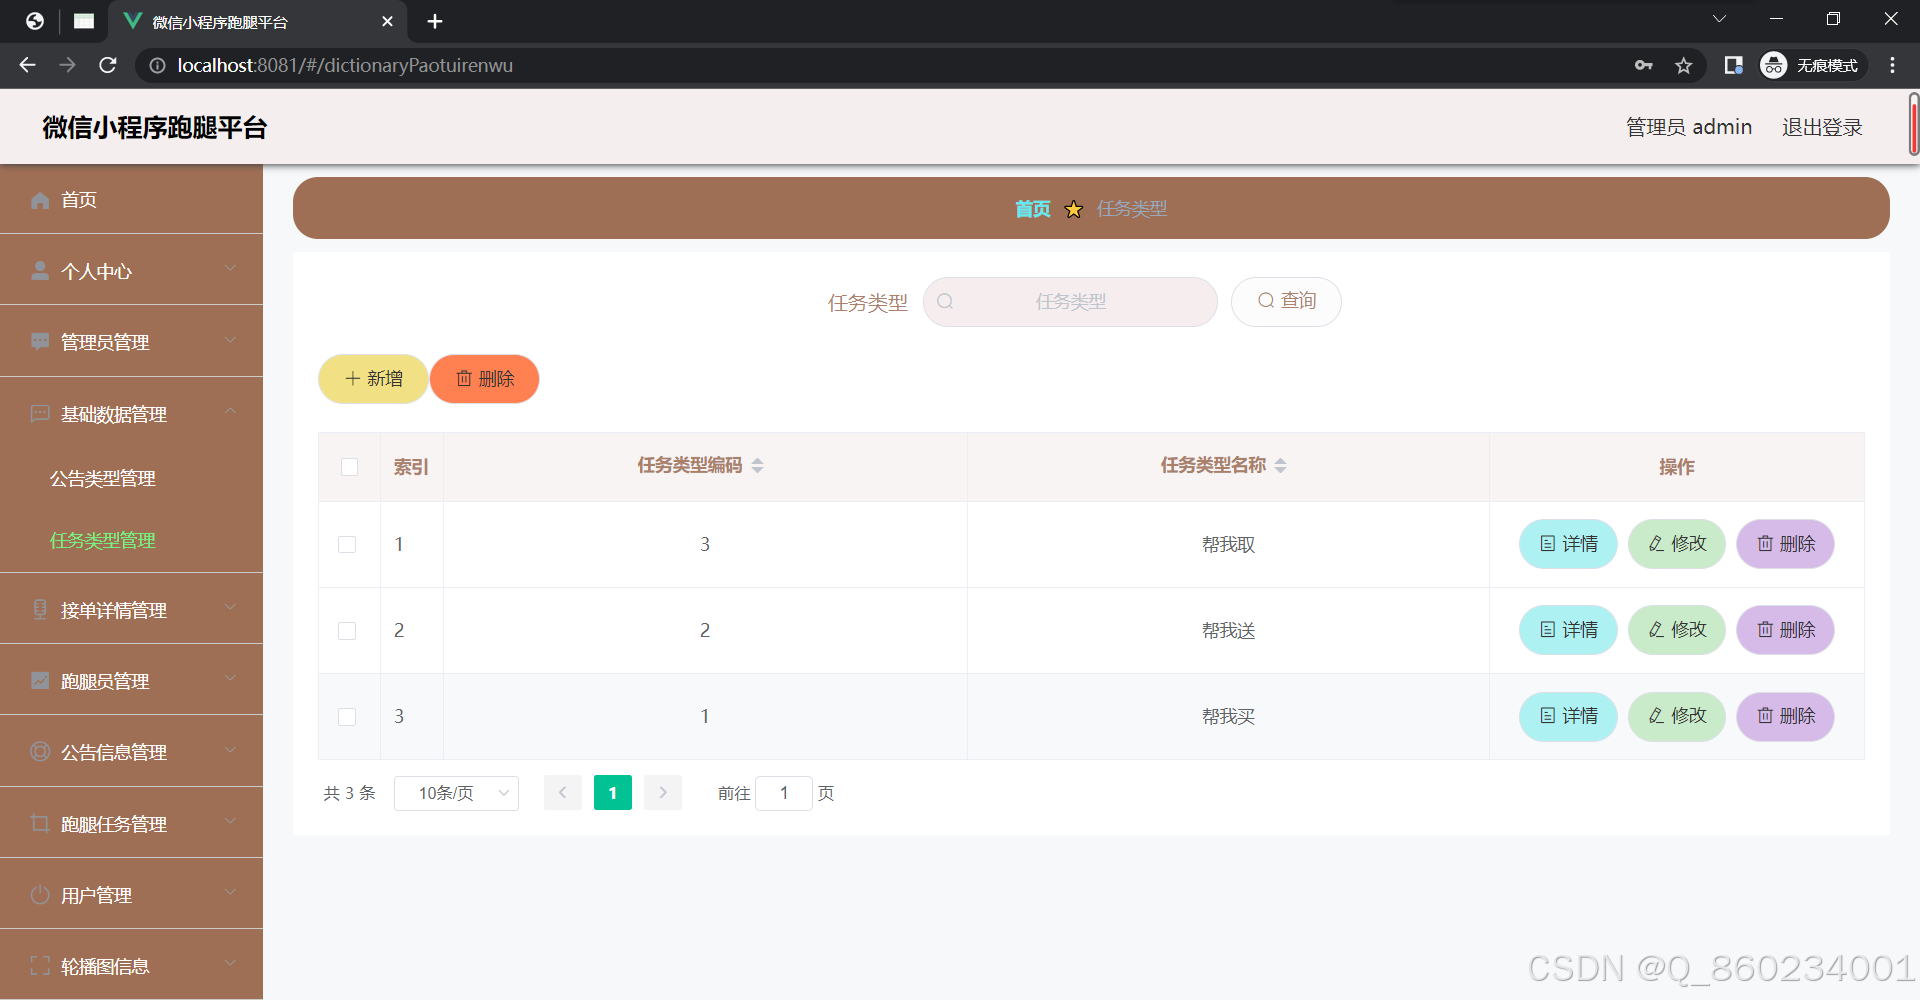Click the home icon in the sidebar

tap(40, 200)
